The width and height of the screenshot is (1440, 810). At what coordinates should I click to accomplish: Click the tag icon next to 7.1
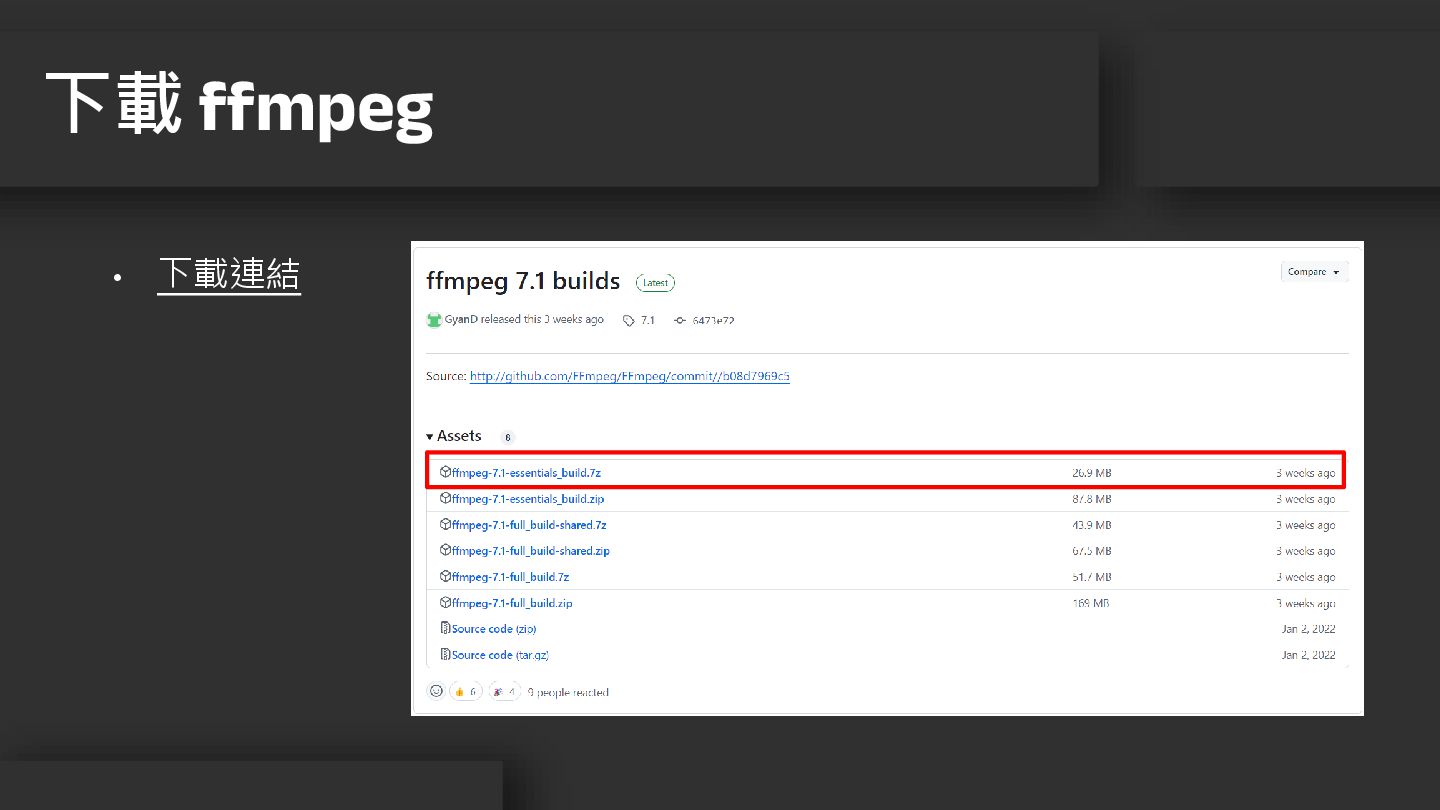[629, 320]
